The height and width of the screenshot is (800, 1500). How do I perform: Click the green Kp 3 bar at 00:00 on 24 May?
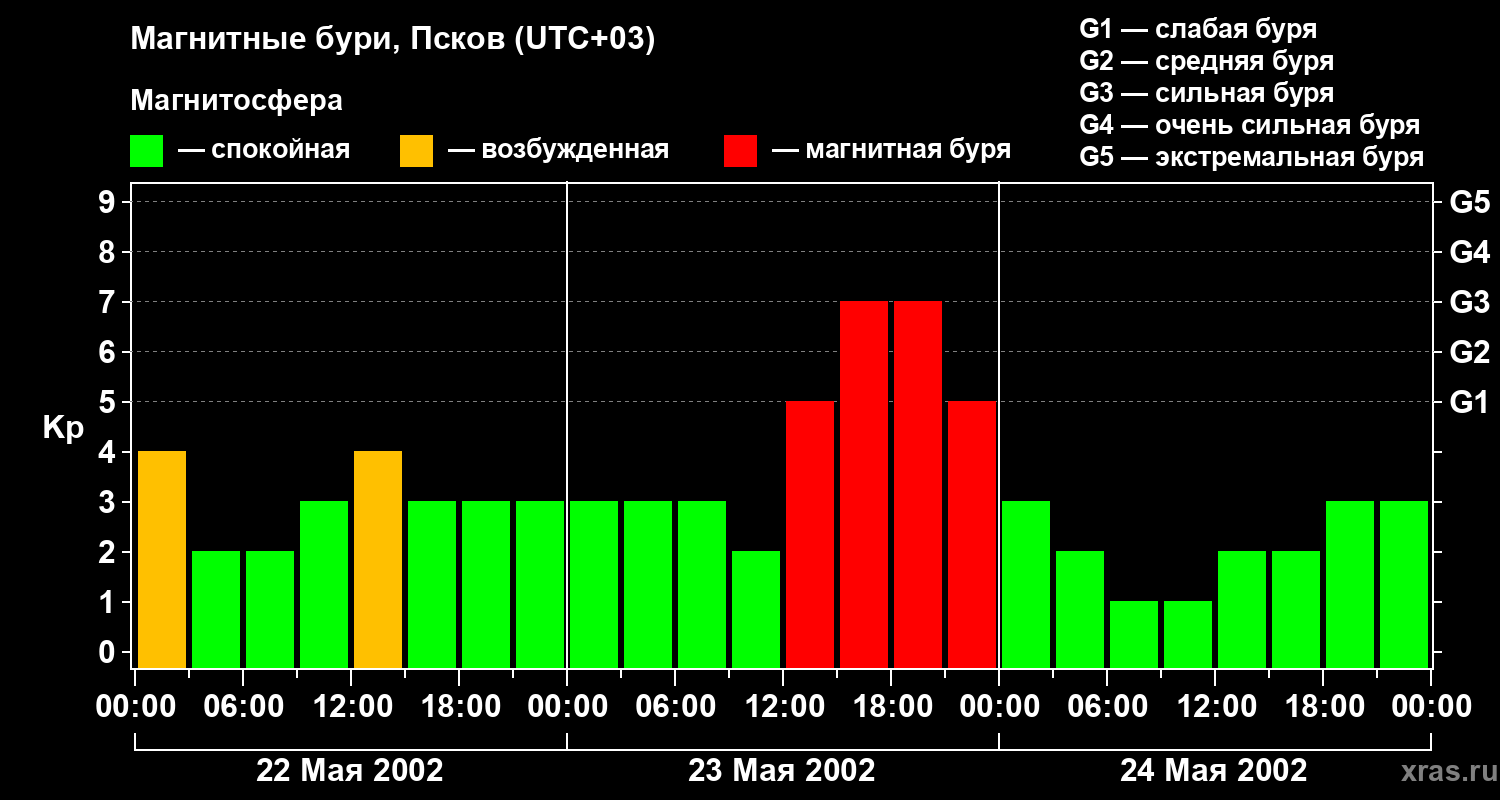coord(1026,584)
